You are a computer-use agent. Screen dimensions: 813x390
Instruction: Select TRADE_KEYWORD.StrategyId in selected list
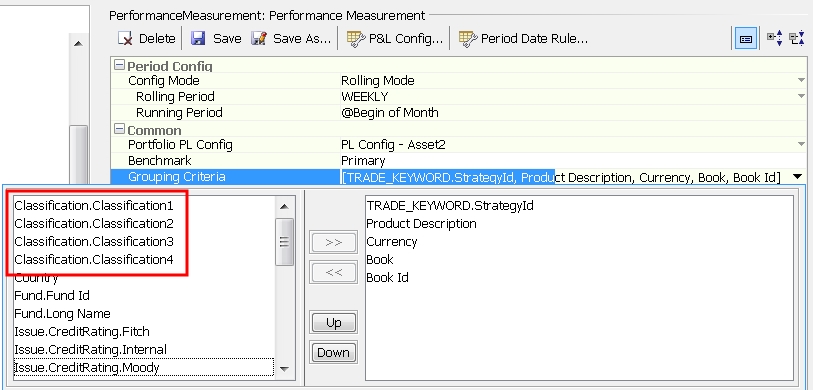pyautogui.click(x=450, y=206)
